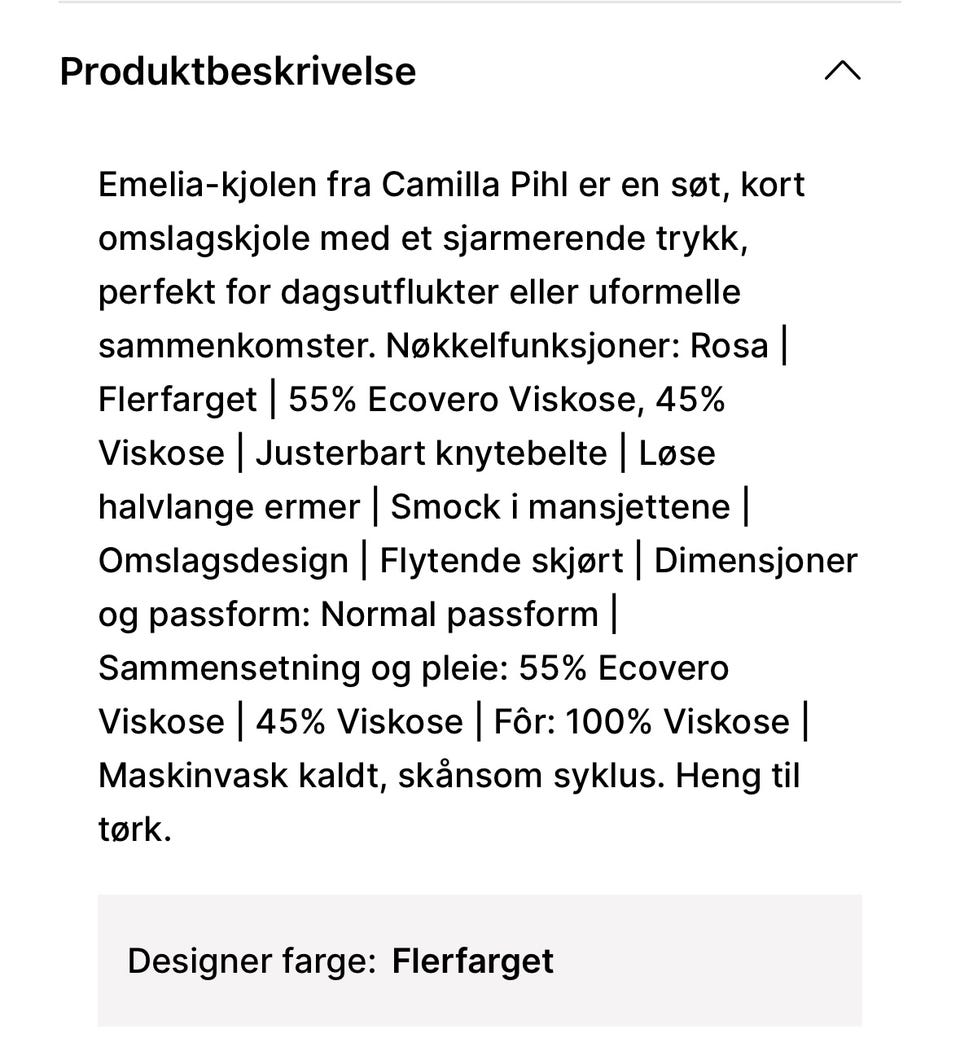The height and width of the screenshot is (1042, 960).
Task: Click 'Maskinvask kaldt, skånsom syklus' care instruction
Action: [x=380, y=775]
